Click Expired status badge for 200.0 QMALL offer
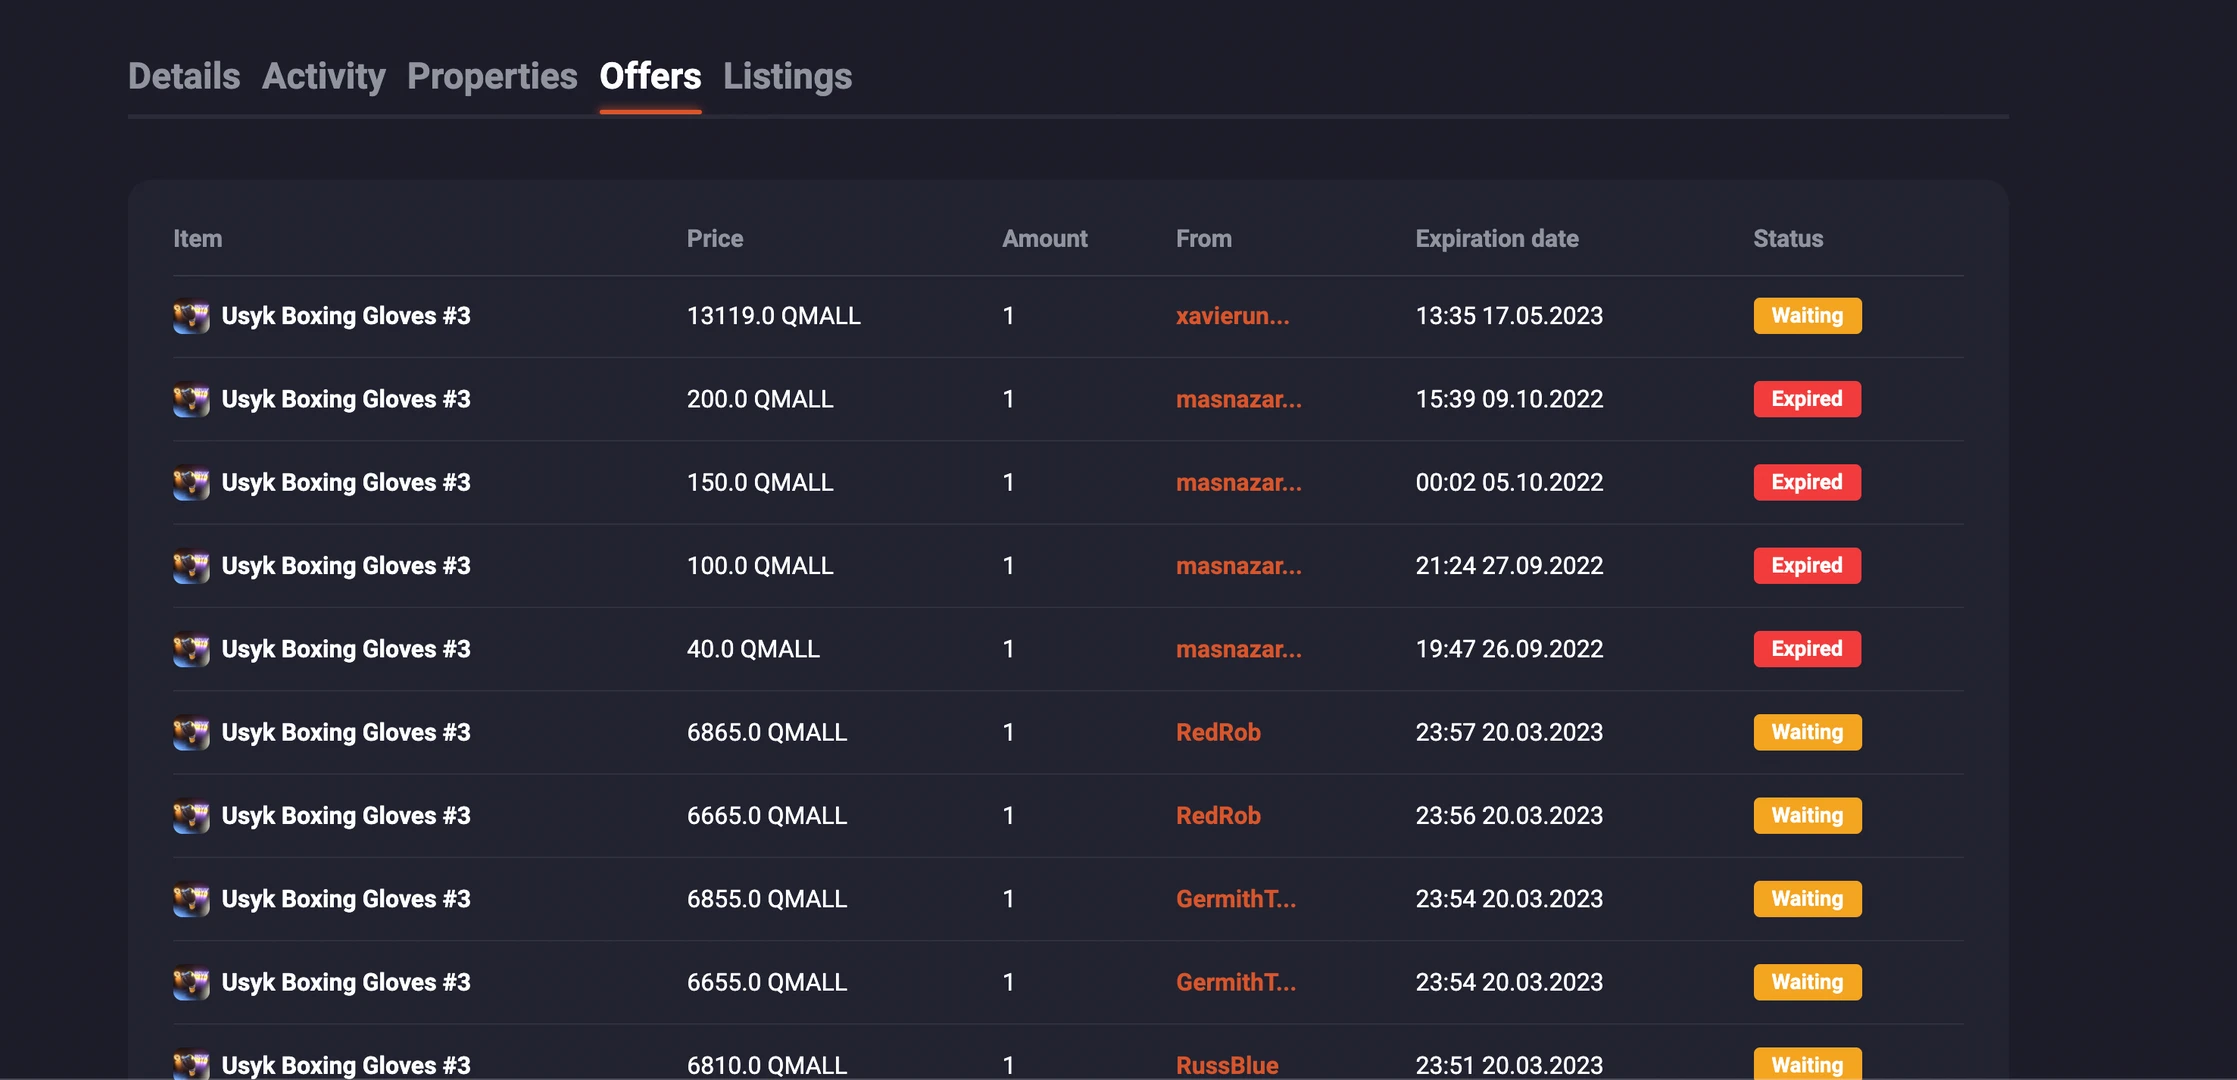2237x1080 pixels. pyautogui.click(x=1806, y=399)
